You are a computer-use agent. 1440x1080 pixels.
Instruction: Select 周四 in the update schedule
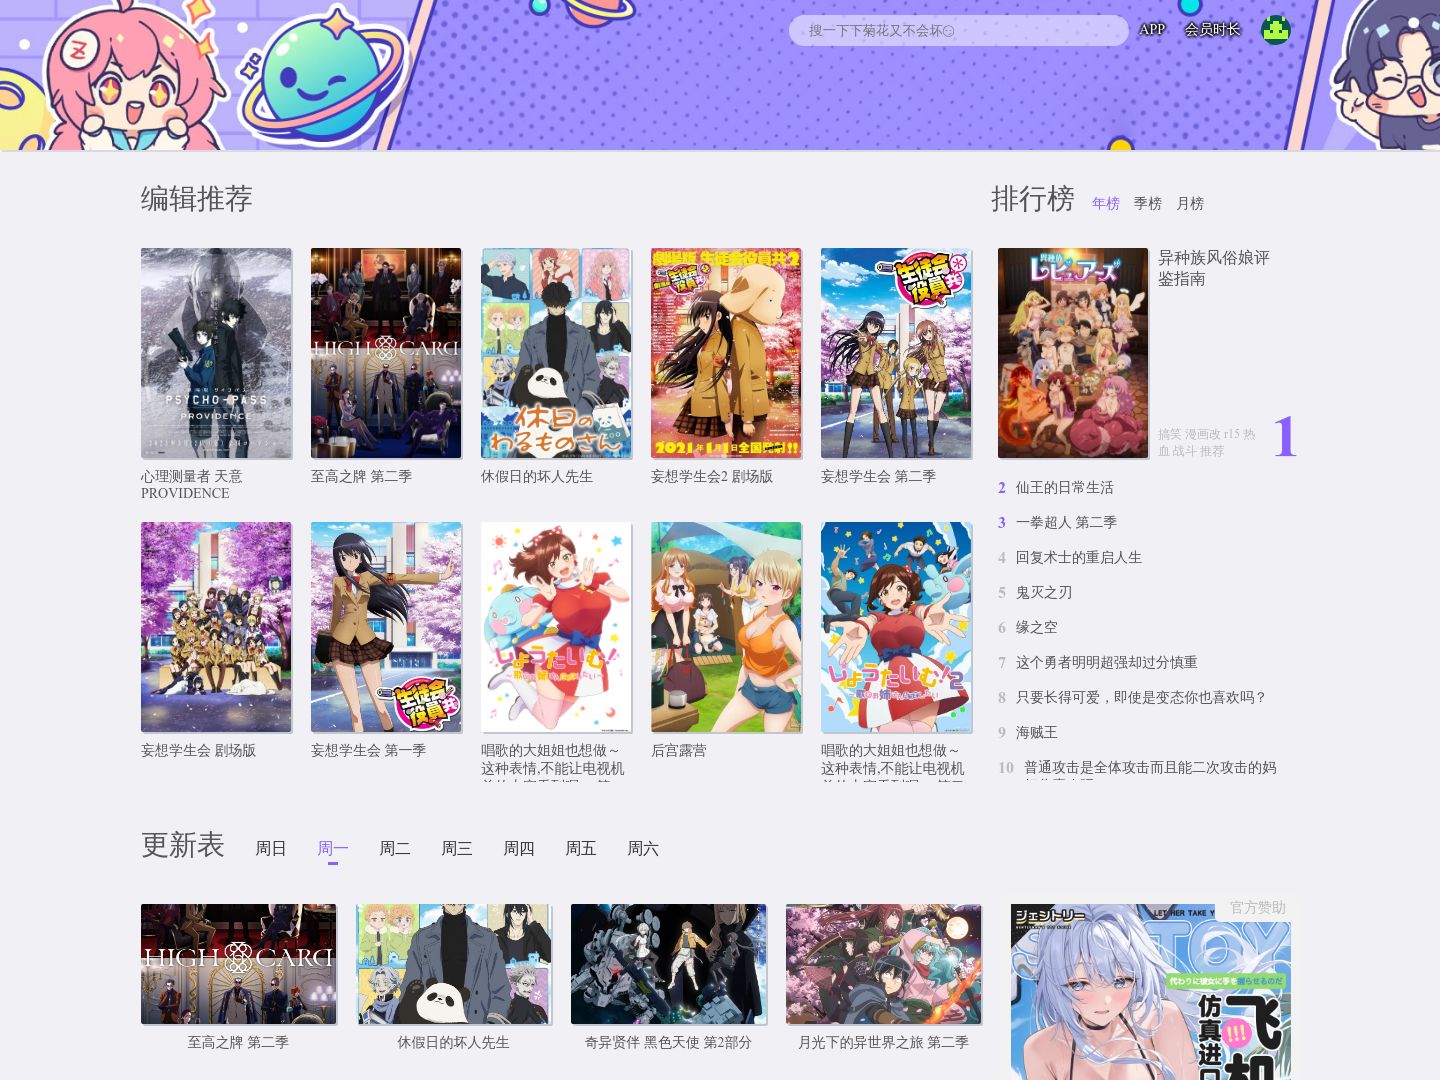pos(519,848)
